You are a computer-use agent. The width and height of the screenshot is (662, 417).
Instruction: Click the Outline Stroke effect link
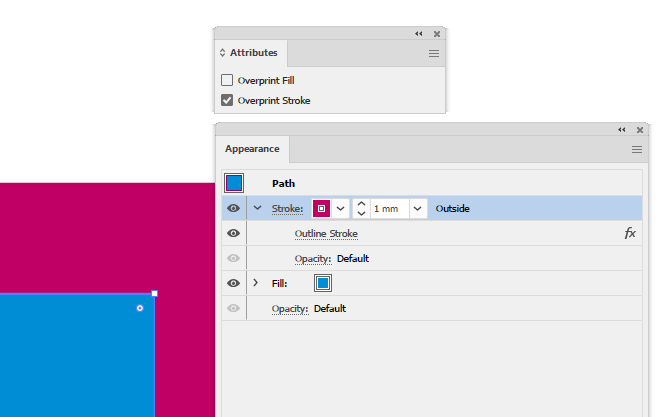coord(326,233)
